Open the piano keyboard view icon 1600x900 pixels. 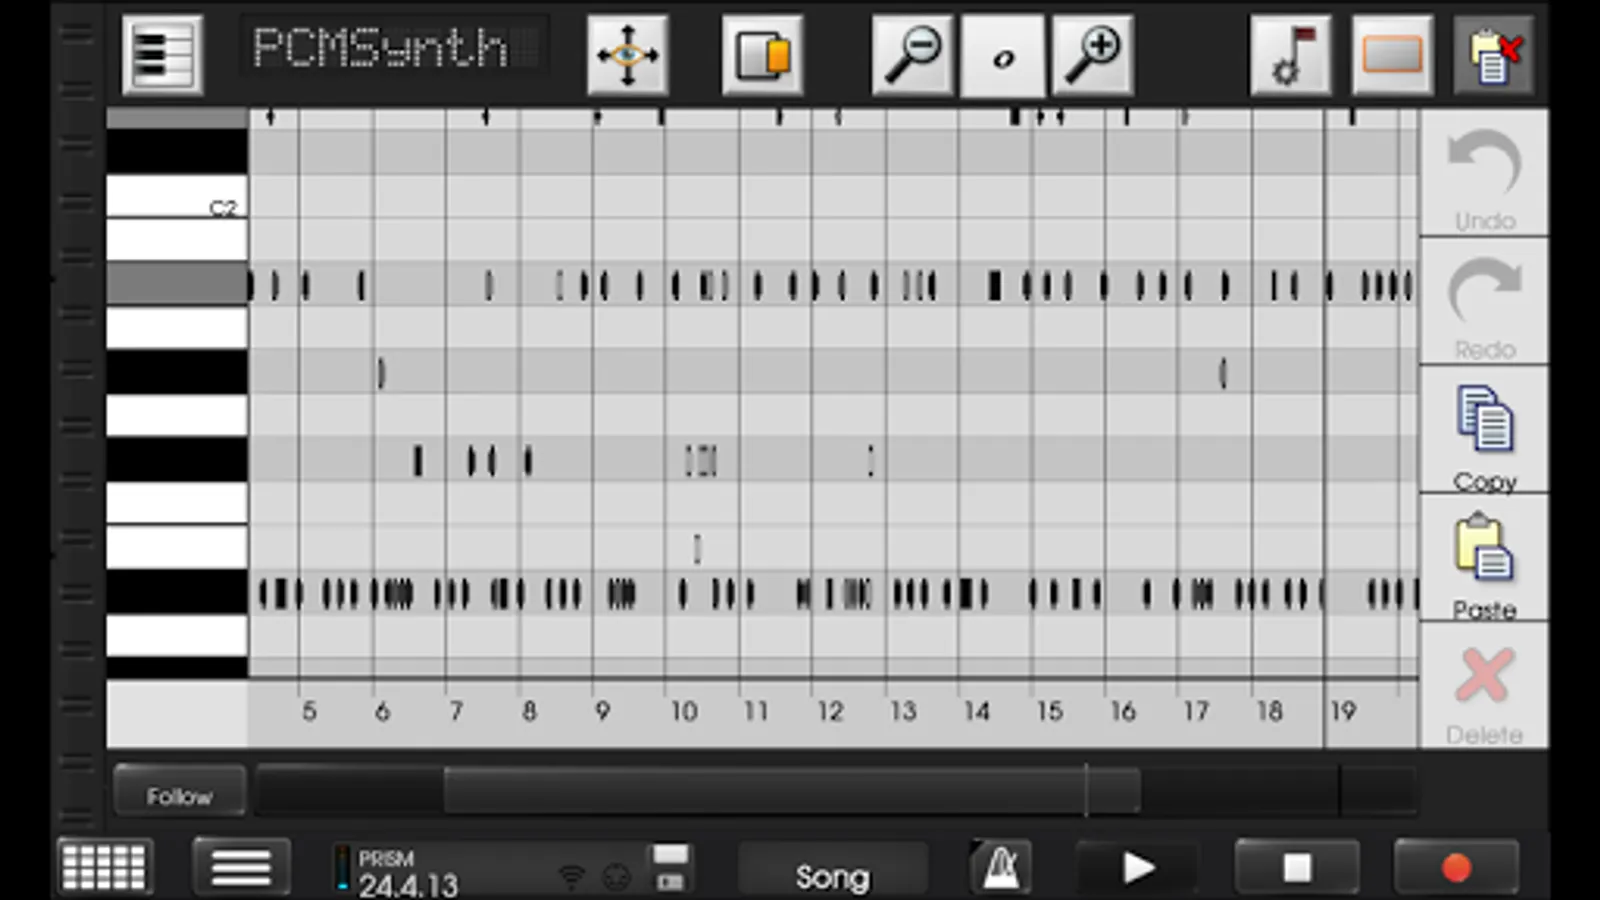pos(162,54)
